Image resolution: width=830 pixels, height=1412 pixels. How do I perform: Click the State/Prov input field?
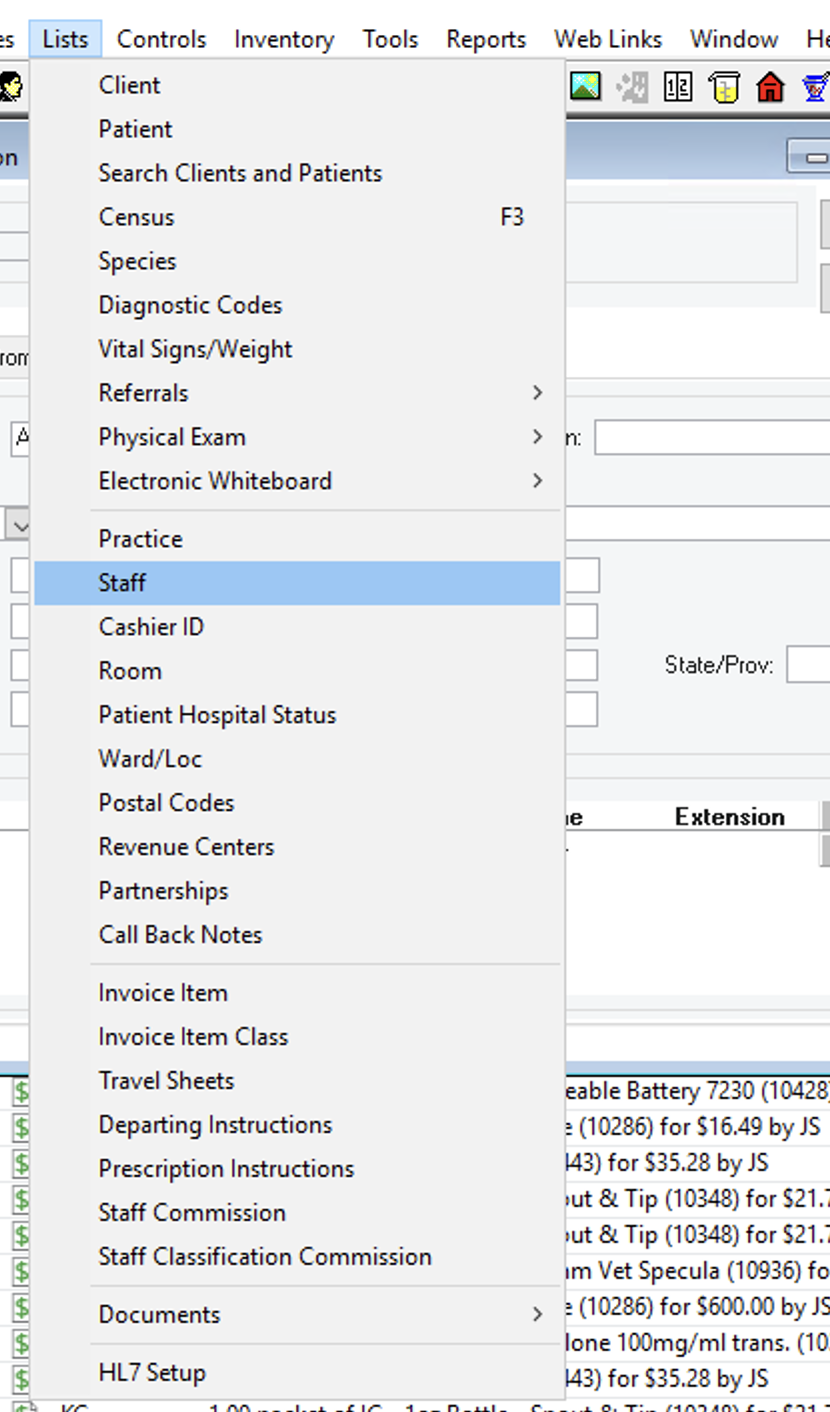pyautogui.click(x=808, y=665)
